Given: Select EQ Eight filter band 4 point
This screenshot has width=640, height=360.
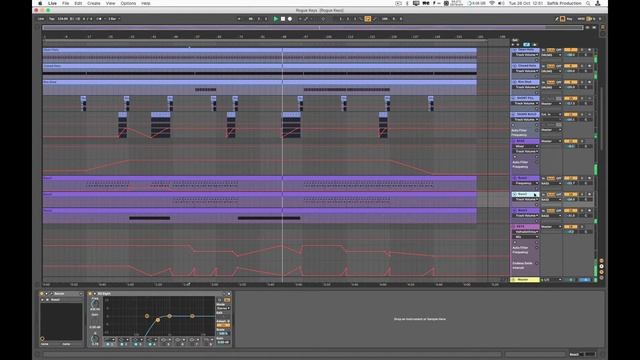Looking at the screenshot, I should [192, 316].
